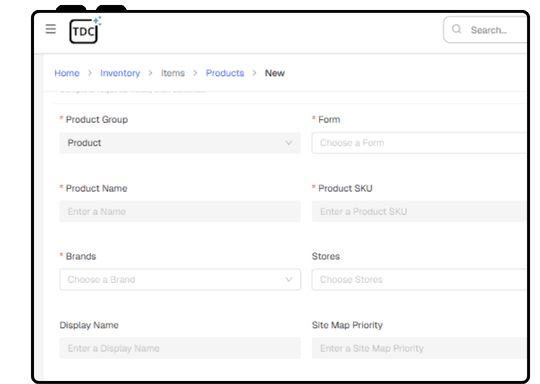Click the Site Map Priority label
The image size is (540, 384).
pyautogui.click(x=347, y=325)
